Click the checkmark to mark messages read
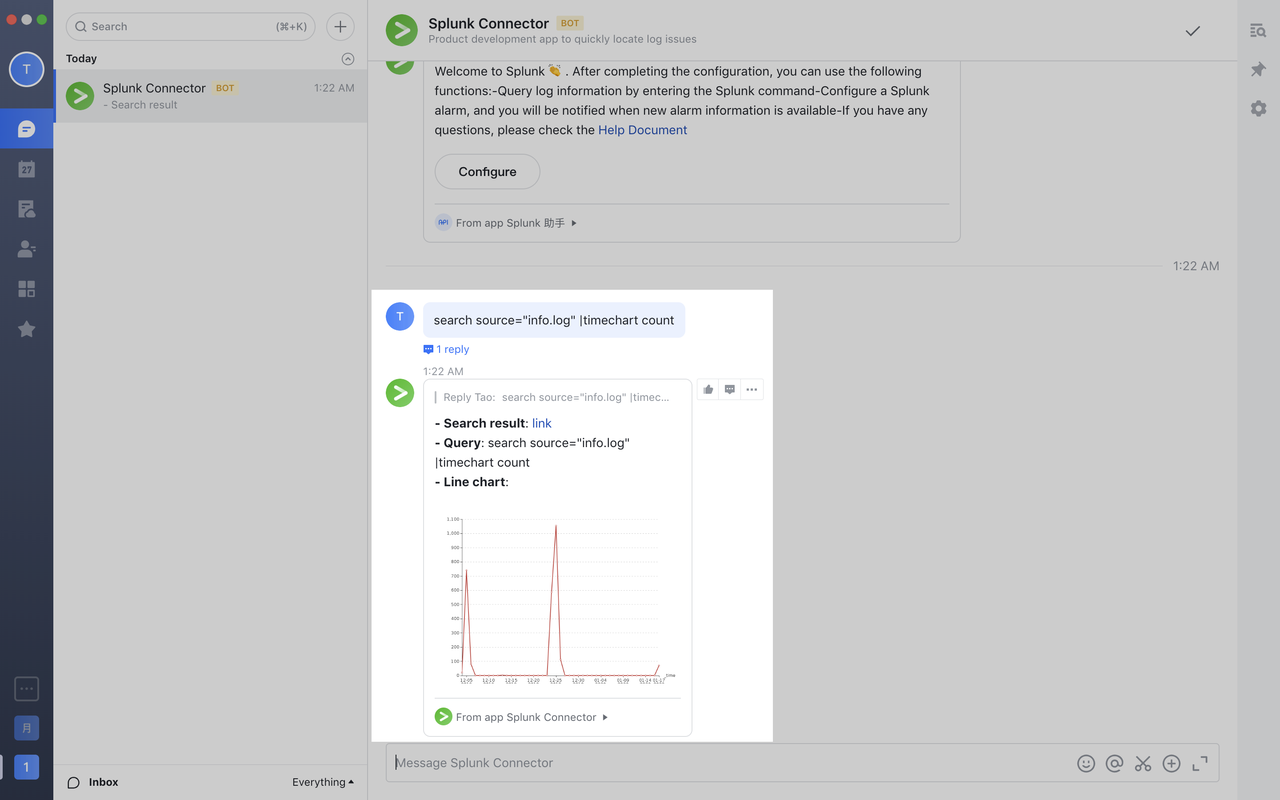The image size is (1280, 800). point(1192,30)
